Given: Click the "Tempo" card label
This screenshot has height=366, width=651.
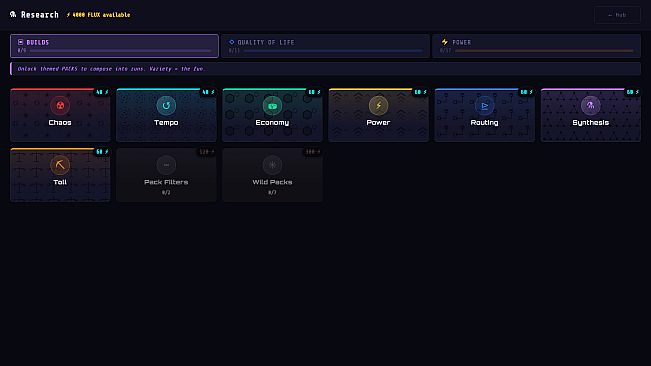Looking at the screenshot, I should [166, 122].
